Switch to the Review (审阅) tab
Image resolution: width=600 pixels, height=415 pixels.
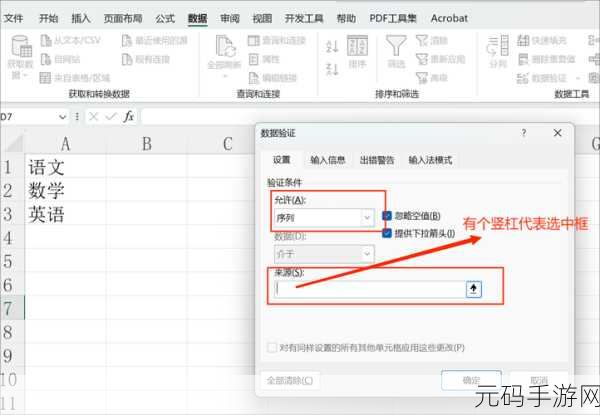click(x=230, y=18)
